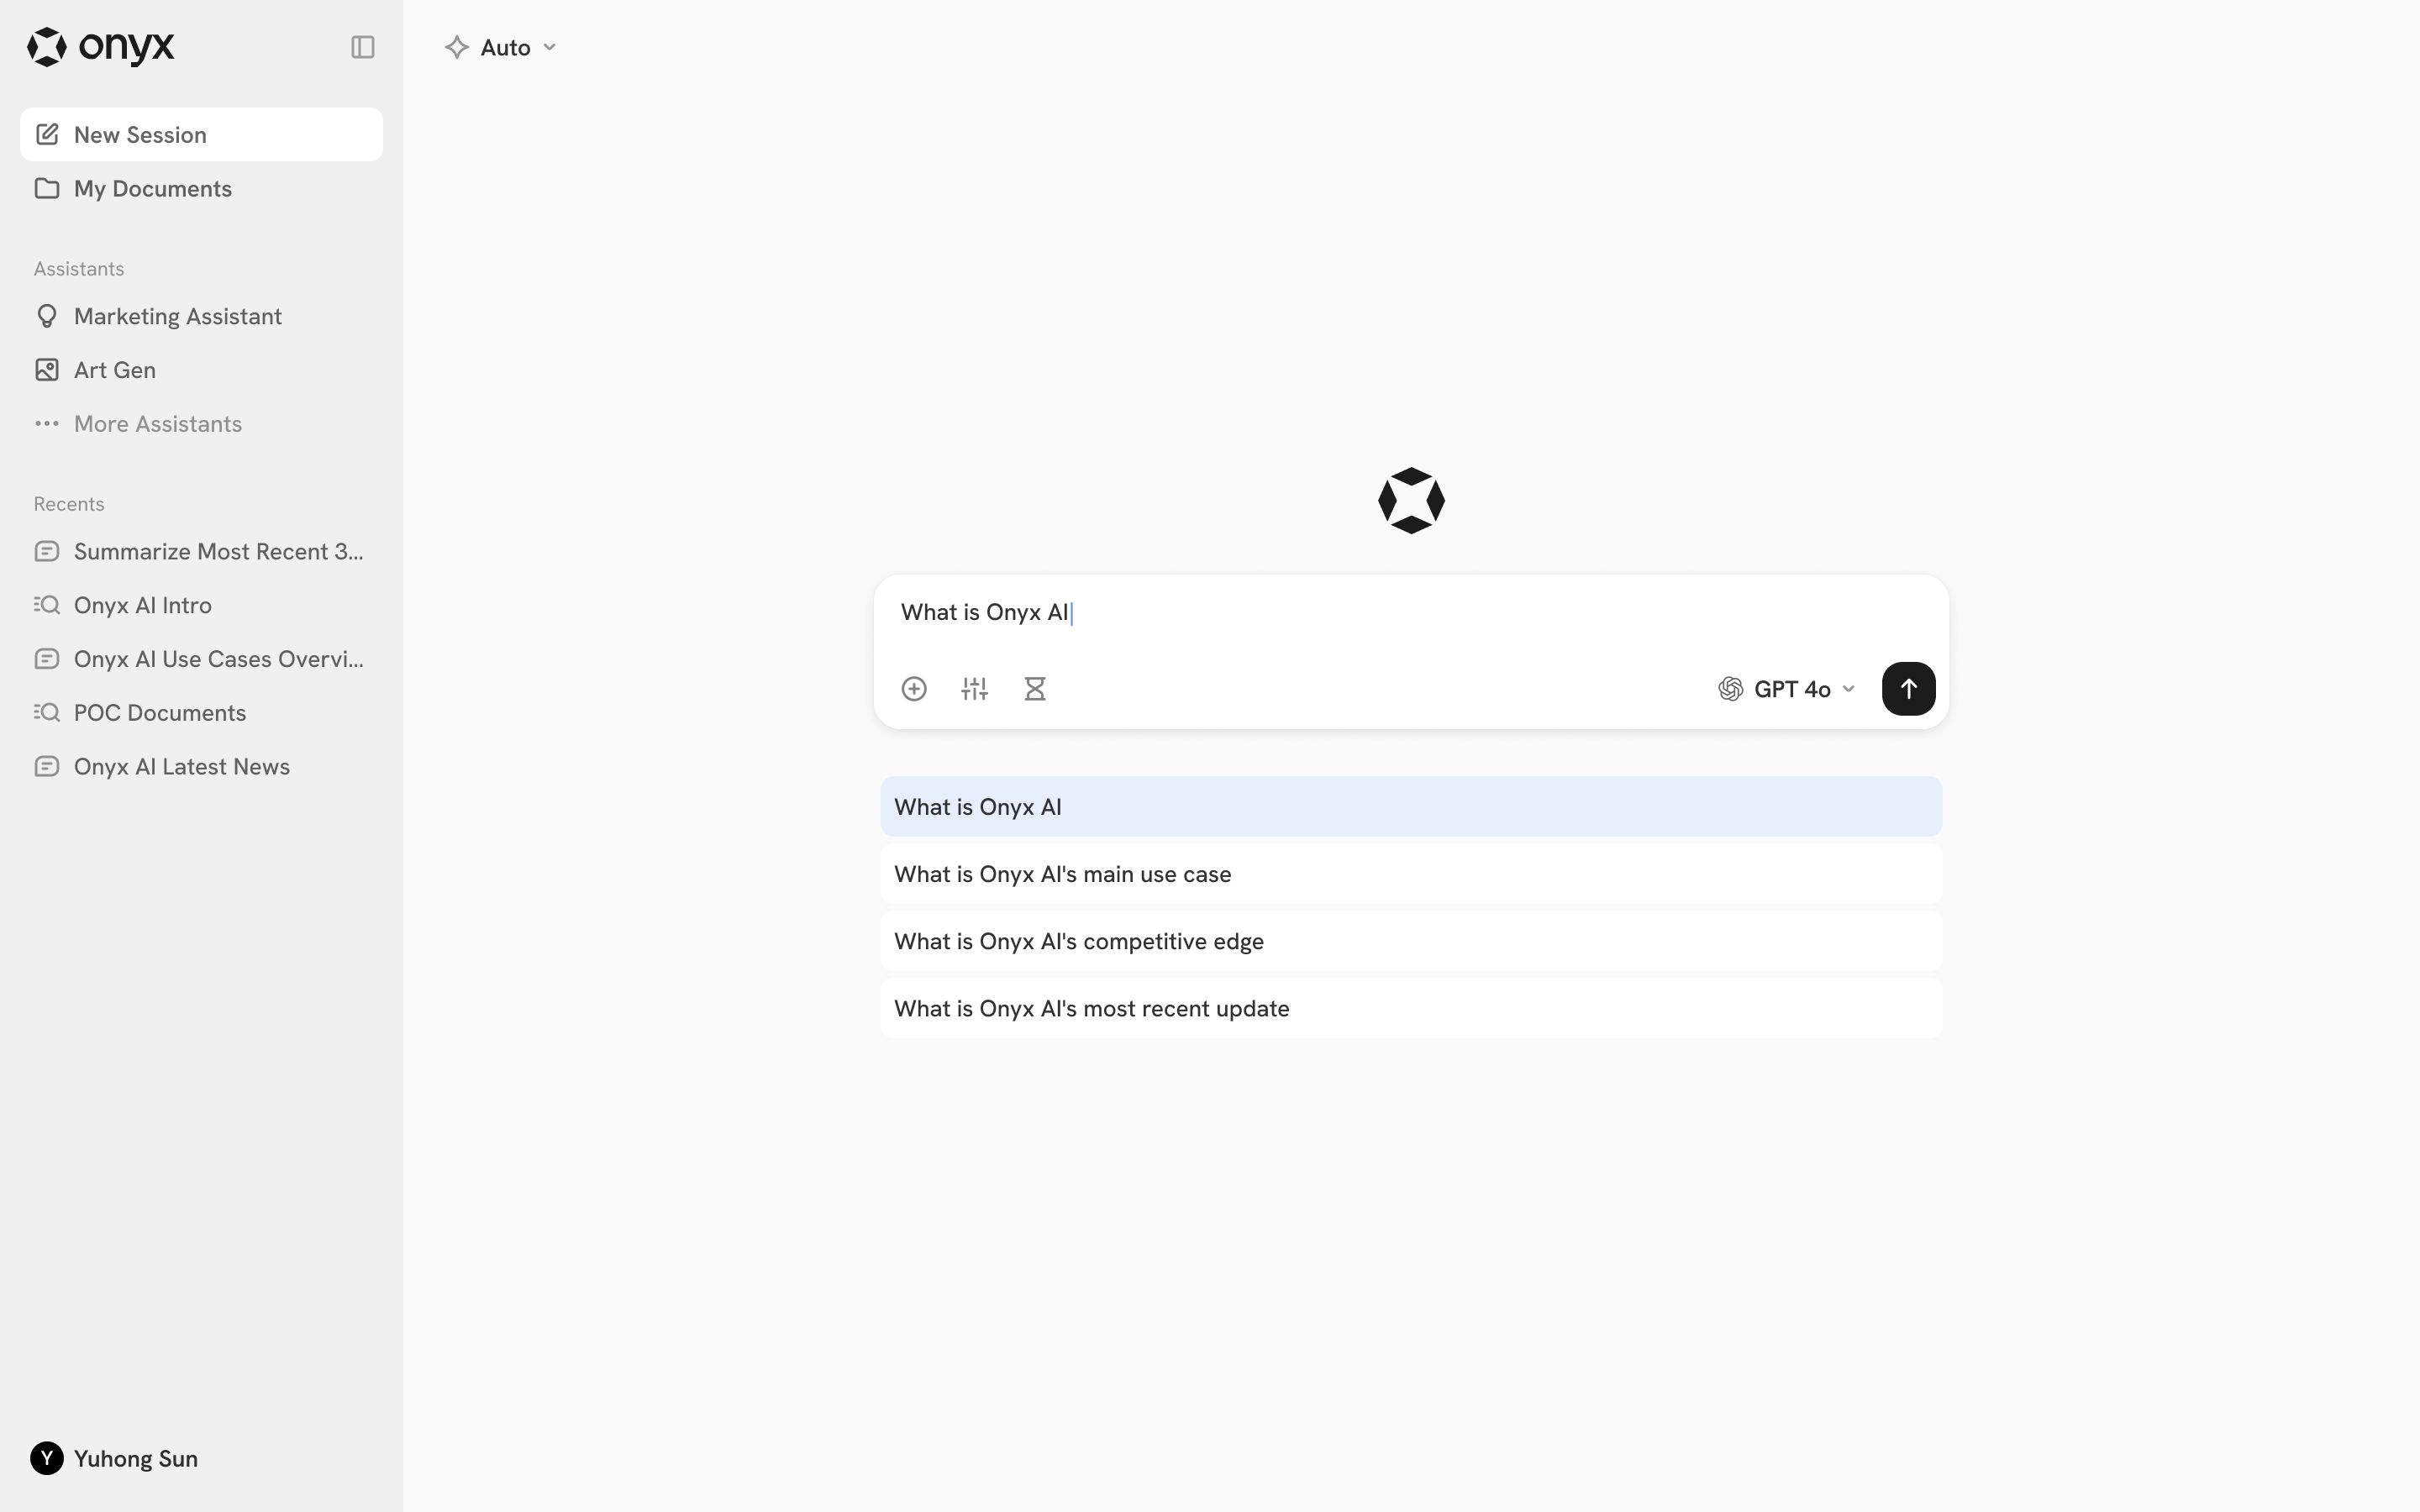Show More Assistants
The image size is (2420, 1512).
click(201, 424)
